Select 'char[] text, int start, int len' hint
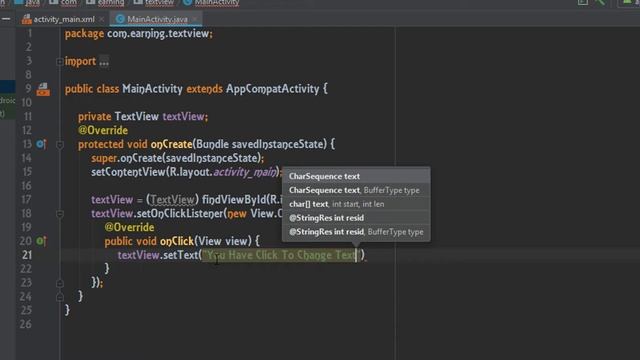This screenshot has width=640, height=360. [x=356, y=204]
